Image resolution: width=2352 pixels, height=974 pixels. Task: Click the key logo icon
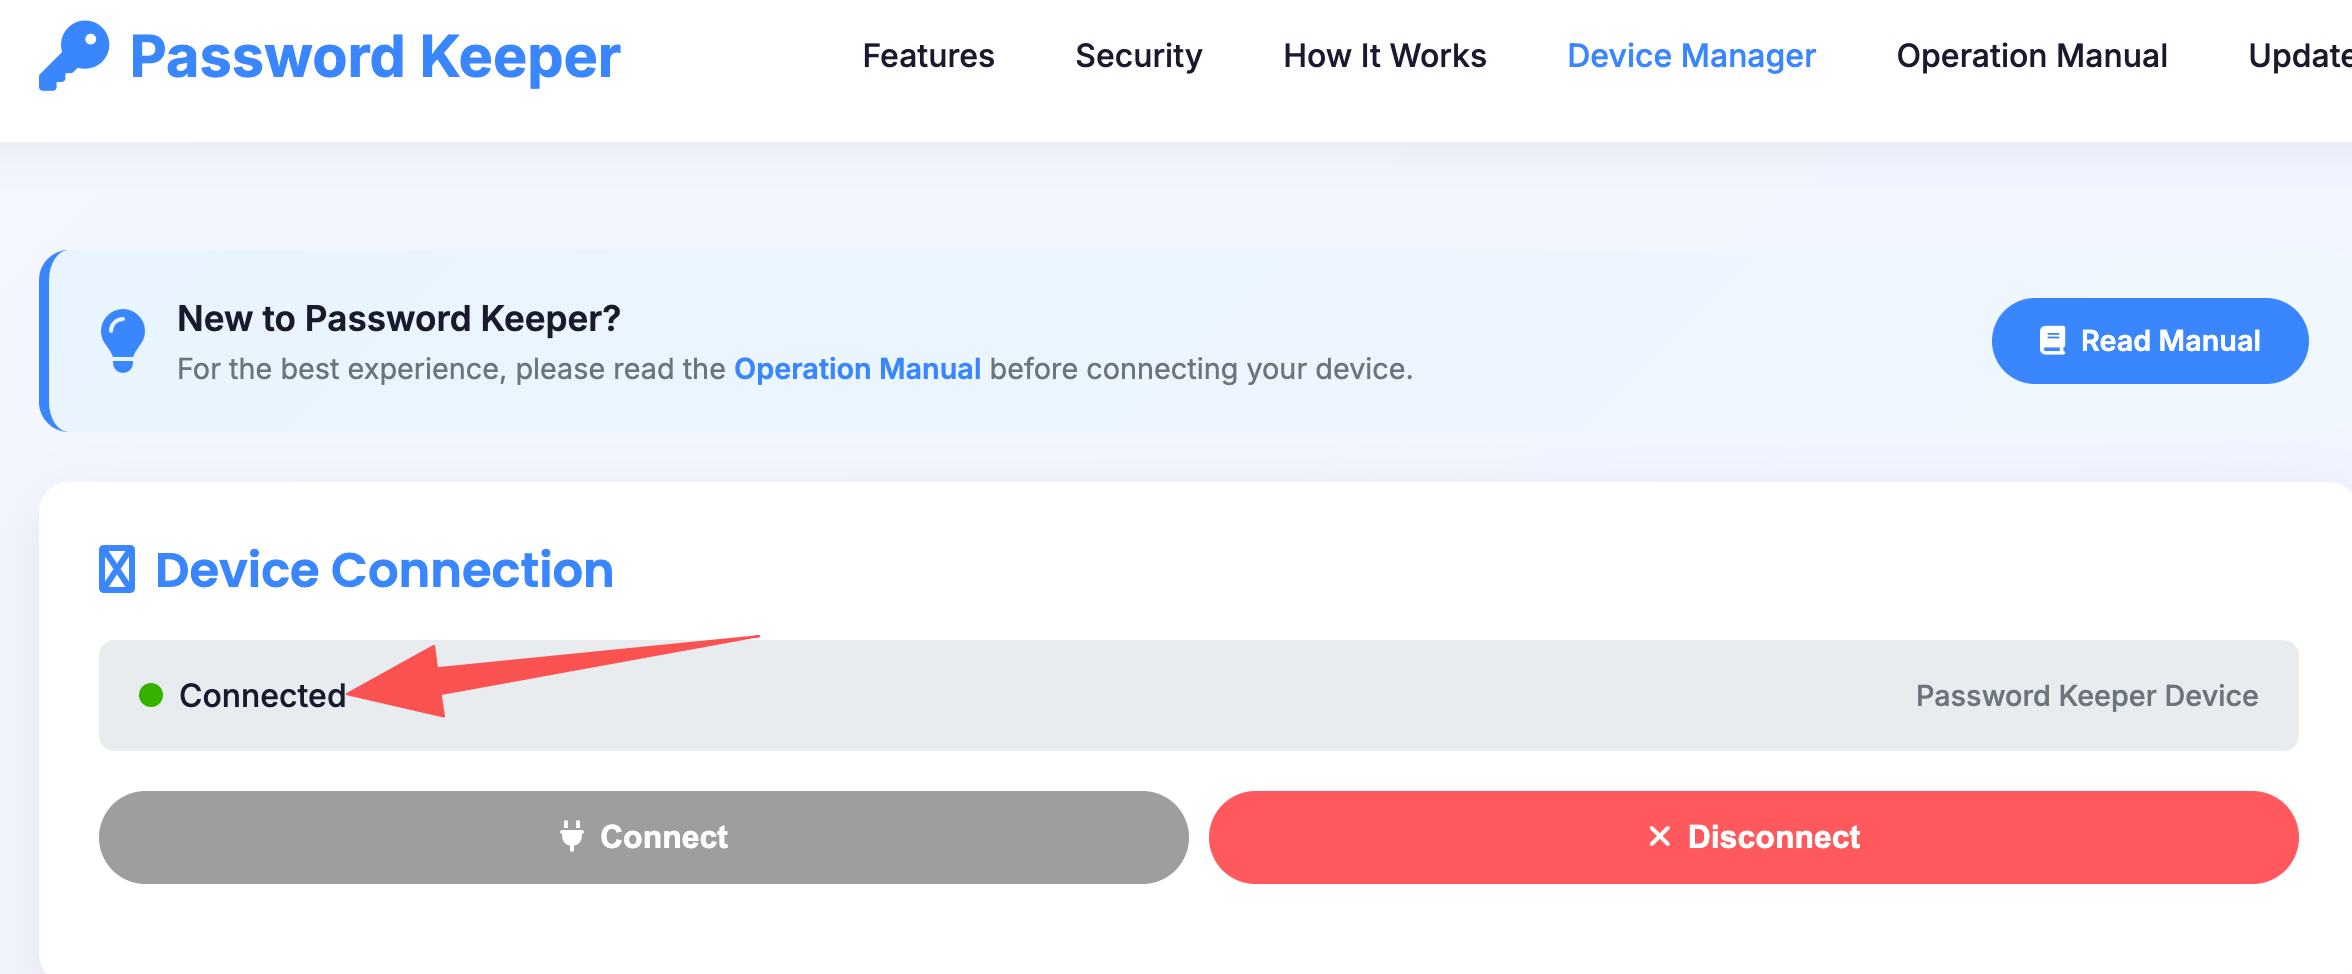[74, 56]
